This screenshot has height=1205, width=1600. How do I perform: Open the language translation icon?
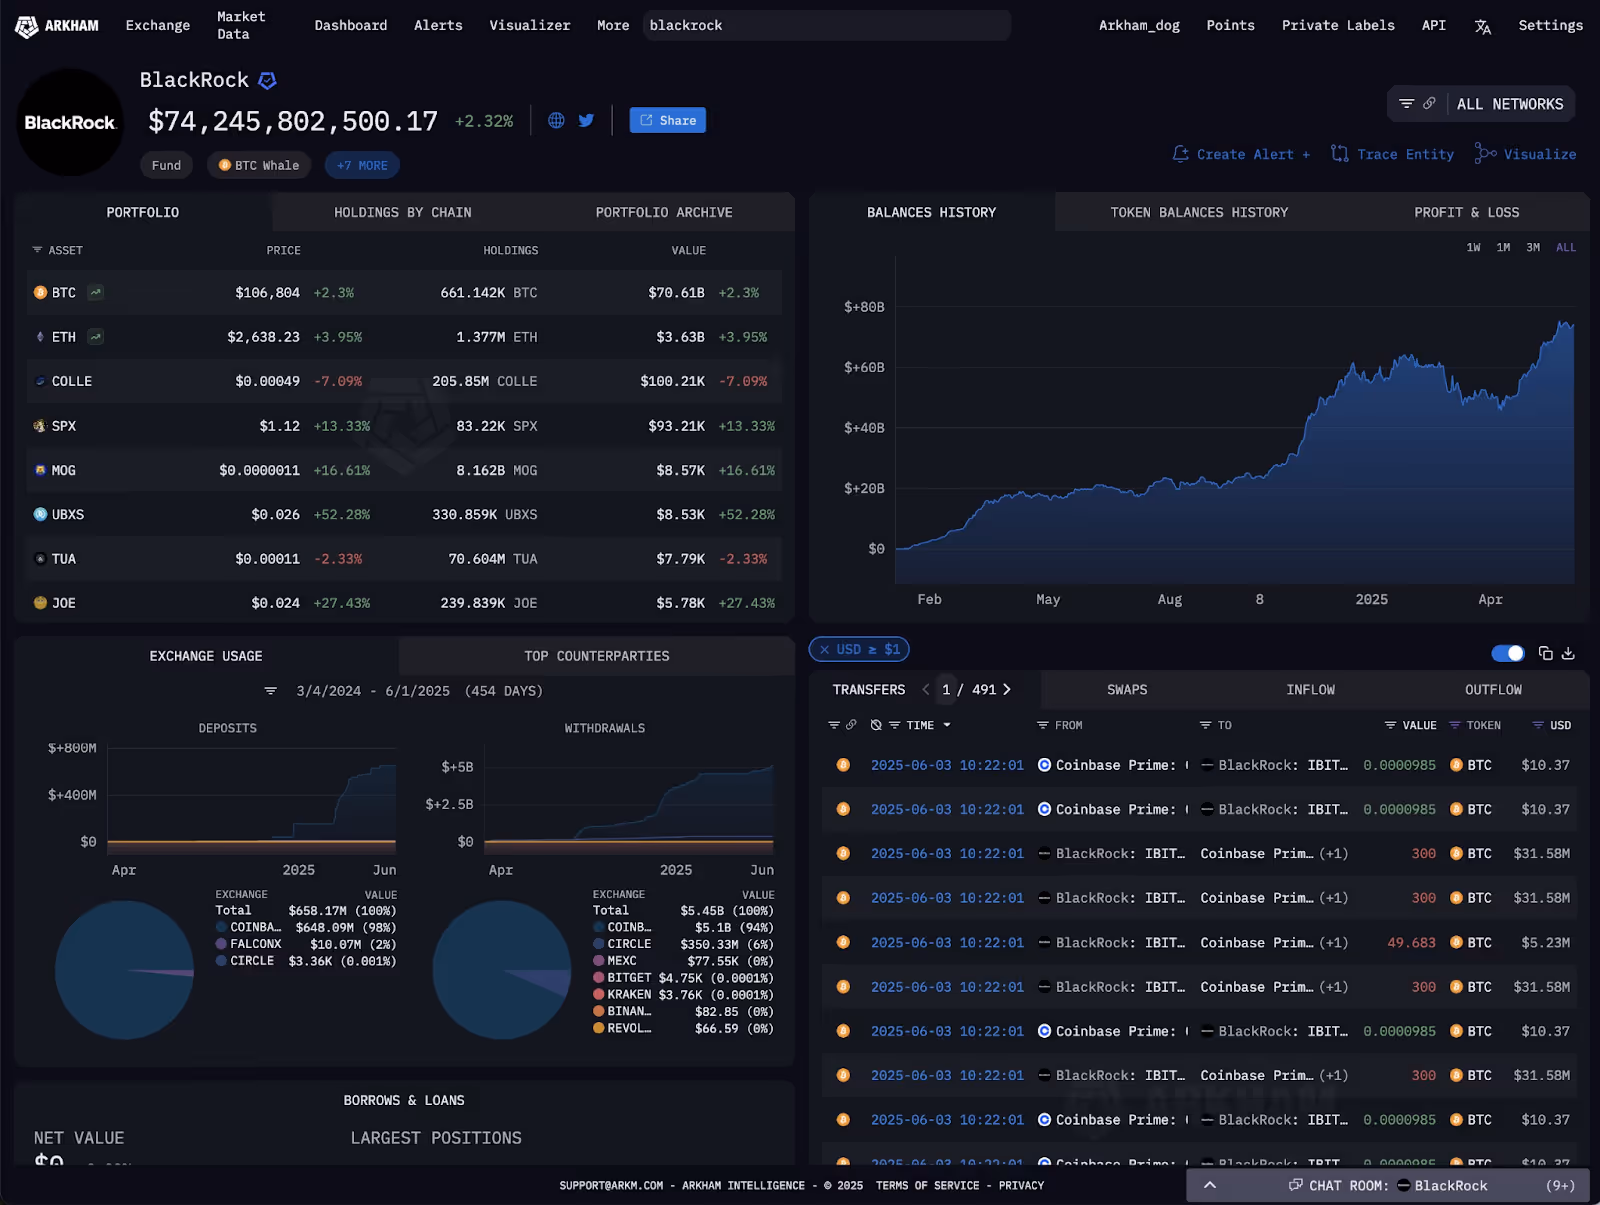[x=1482, y=26]
